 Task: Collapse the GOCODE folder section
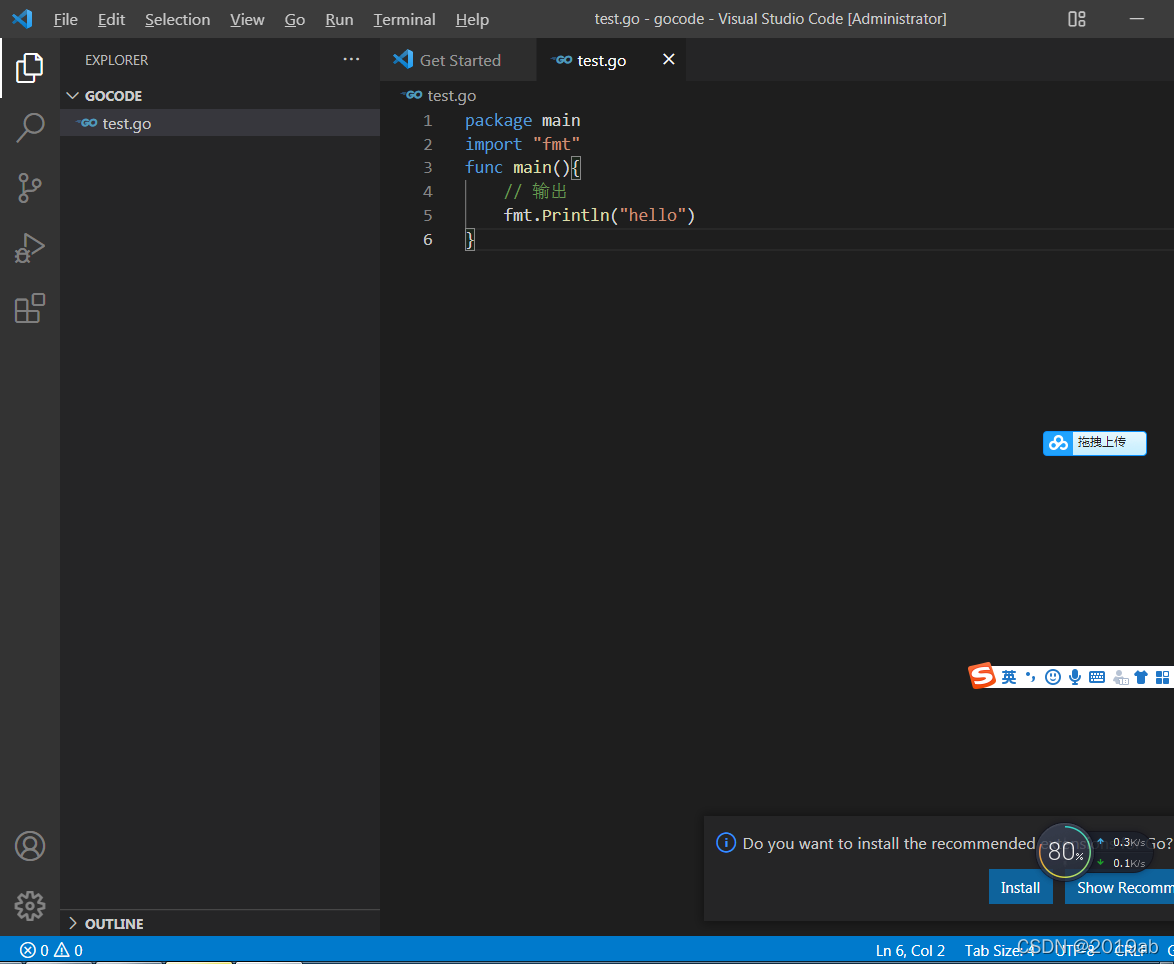[x=220, y=96]
